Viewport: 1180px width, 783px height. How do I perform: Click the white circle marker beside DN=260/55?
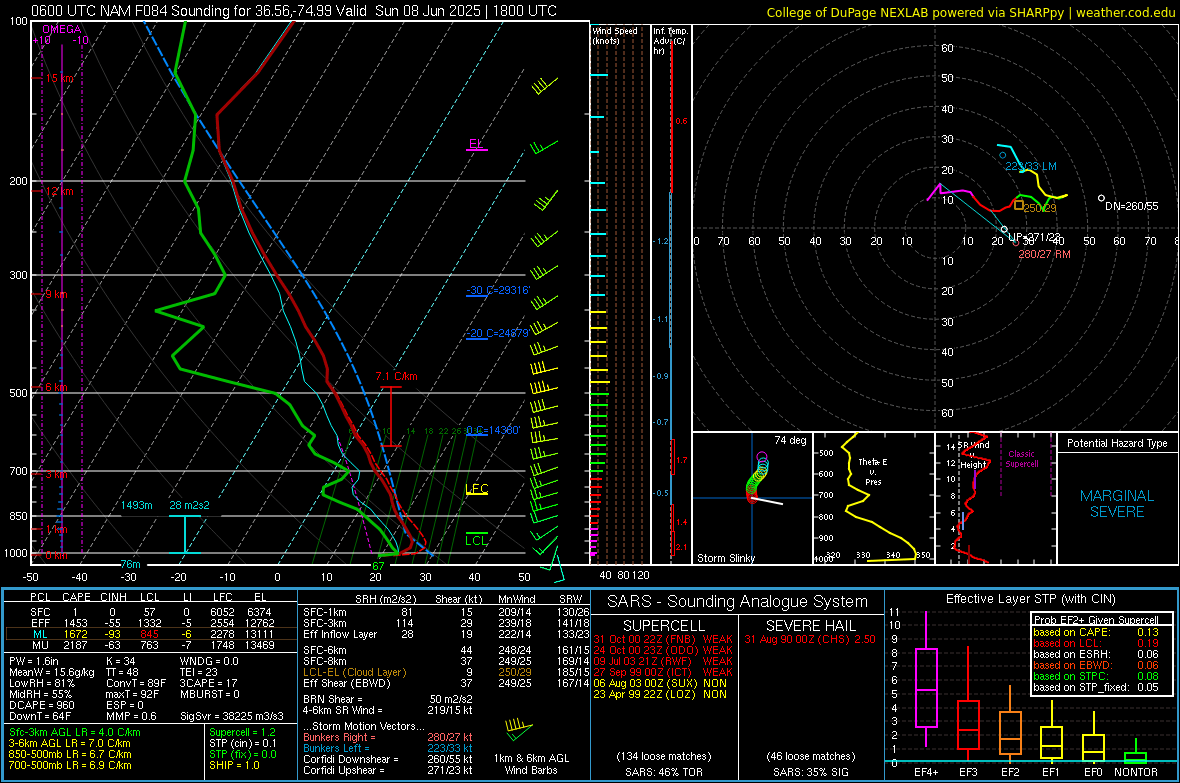[x=1101, y=198]
